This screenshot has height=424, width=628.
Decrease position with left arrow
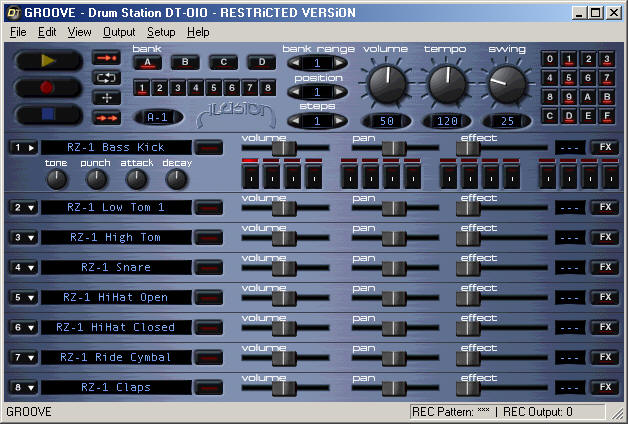295,92
